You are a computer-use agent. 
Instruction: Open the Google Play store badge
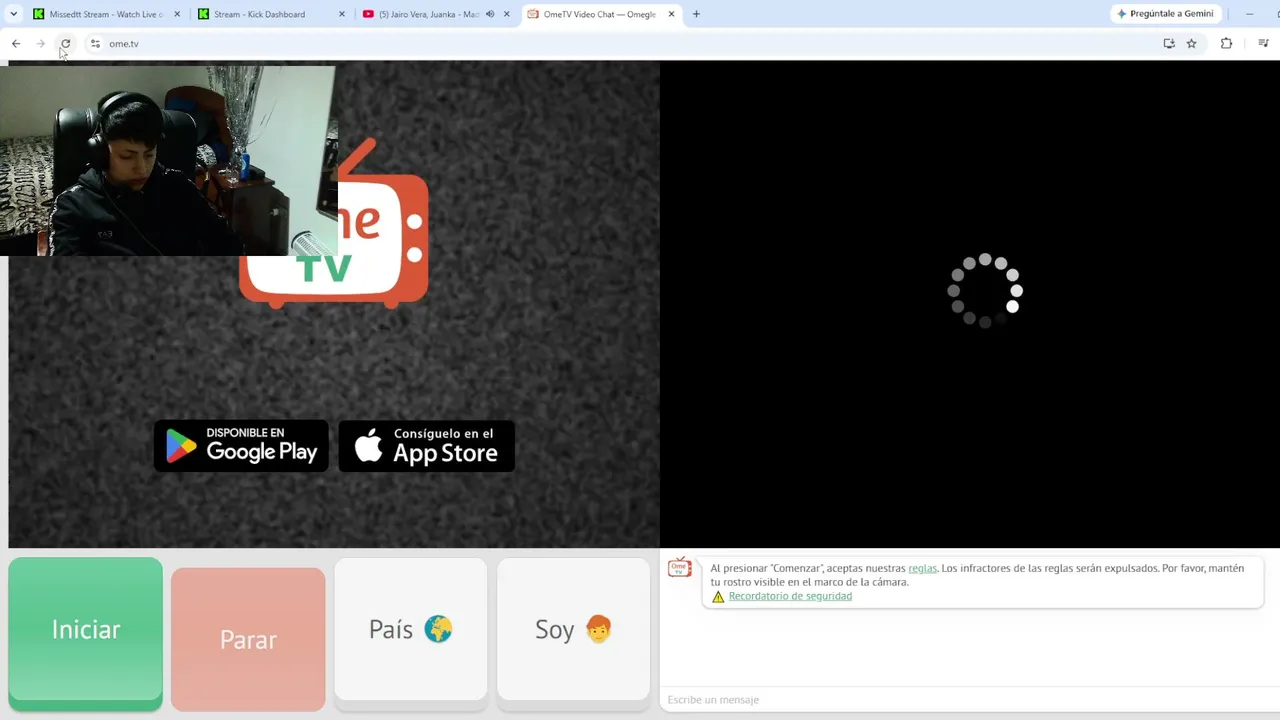click(x=241, y=446)
